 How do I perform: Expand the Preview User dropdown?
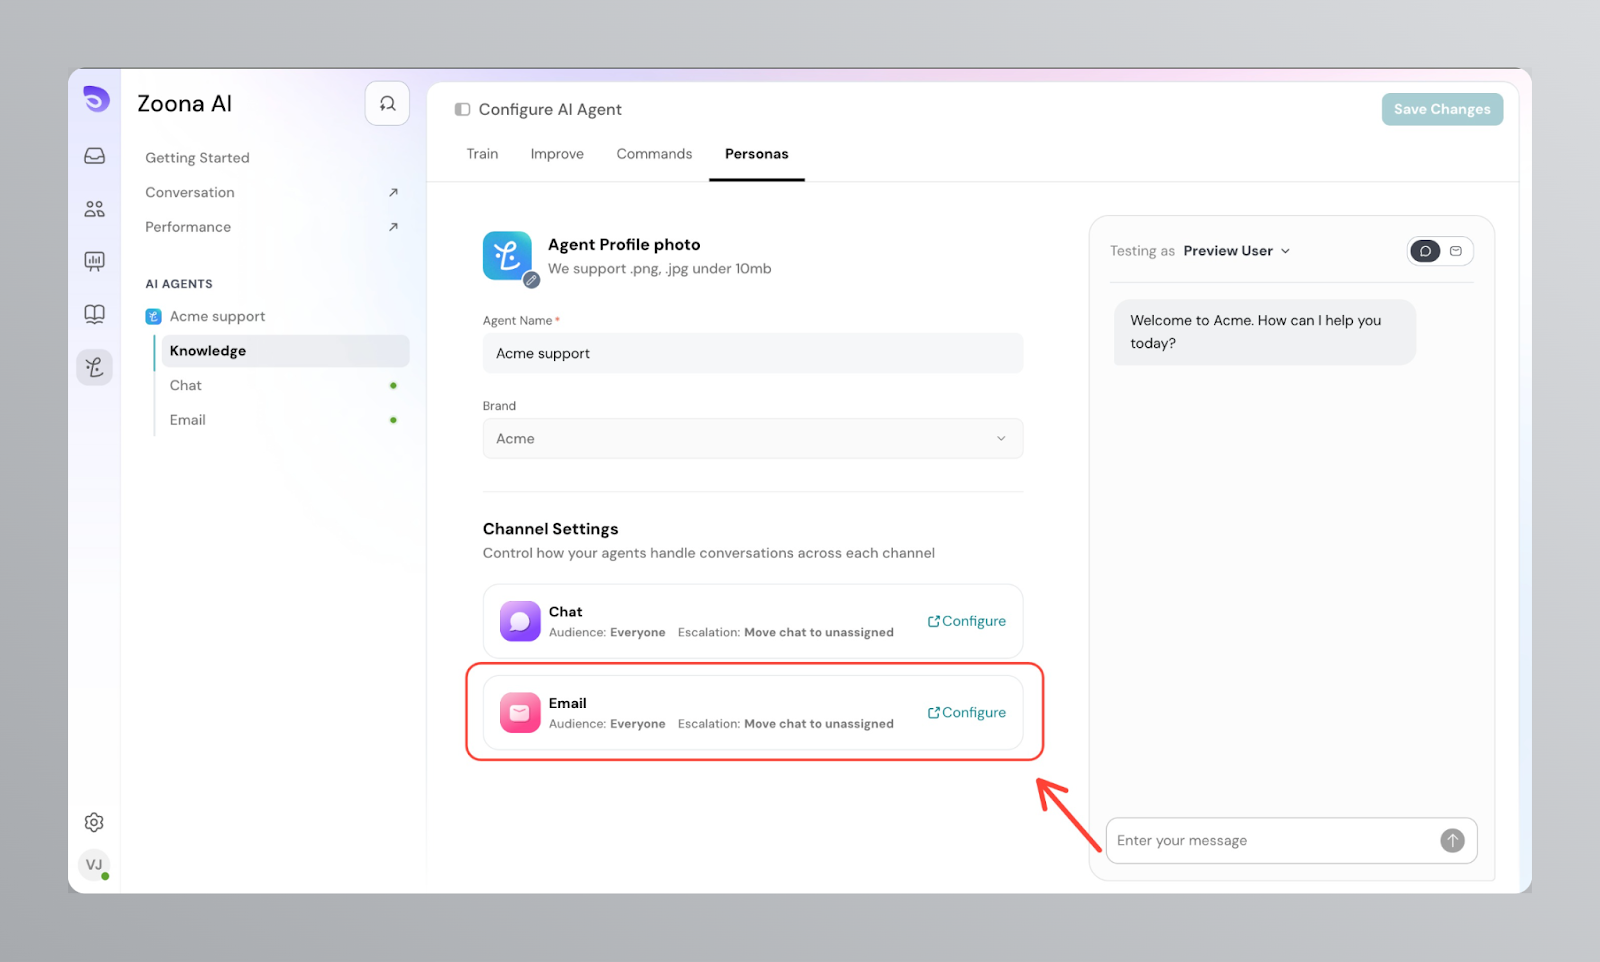click(1237, 251)
